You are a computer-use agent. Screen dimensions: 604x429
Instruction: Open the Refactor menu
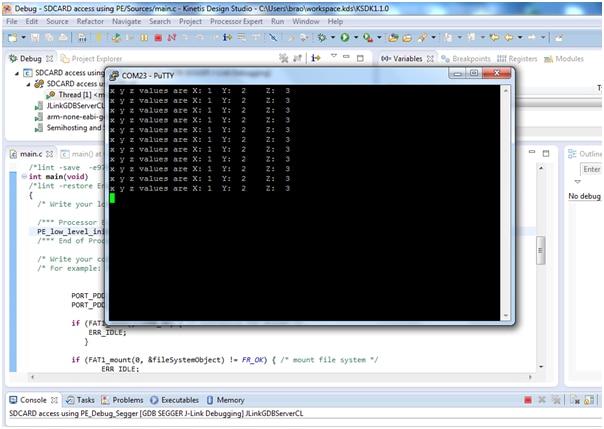pos(91,20)
